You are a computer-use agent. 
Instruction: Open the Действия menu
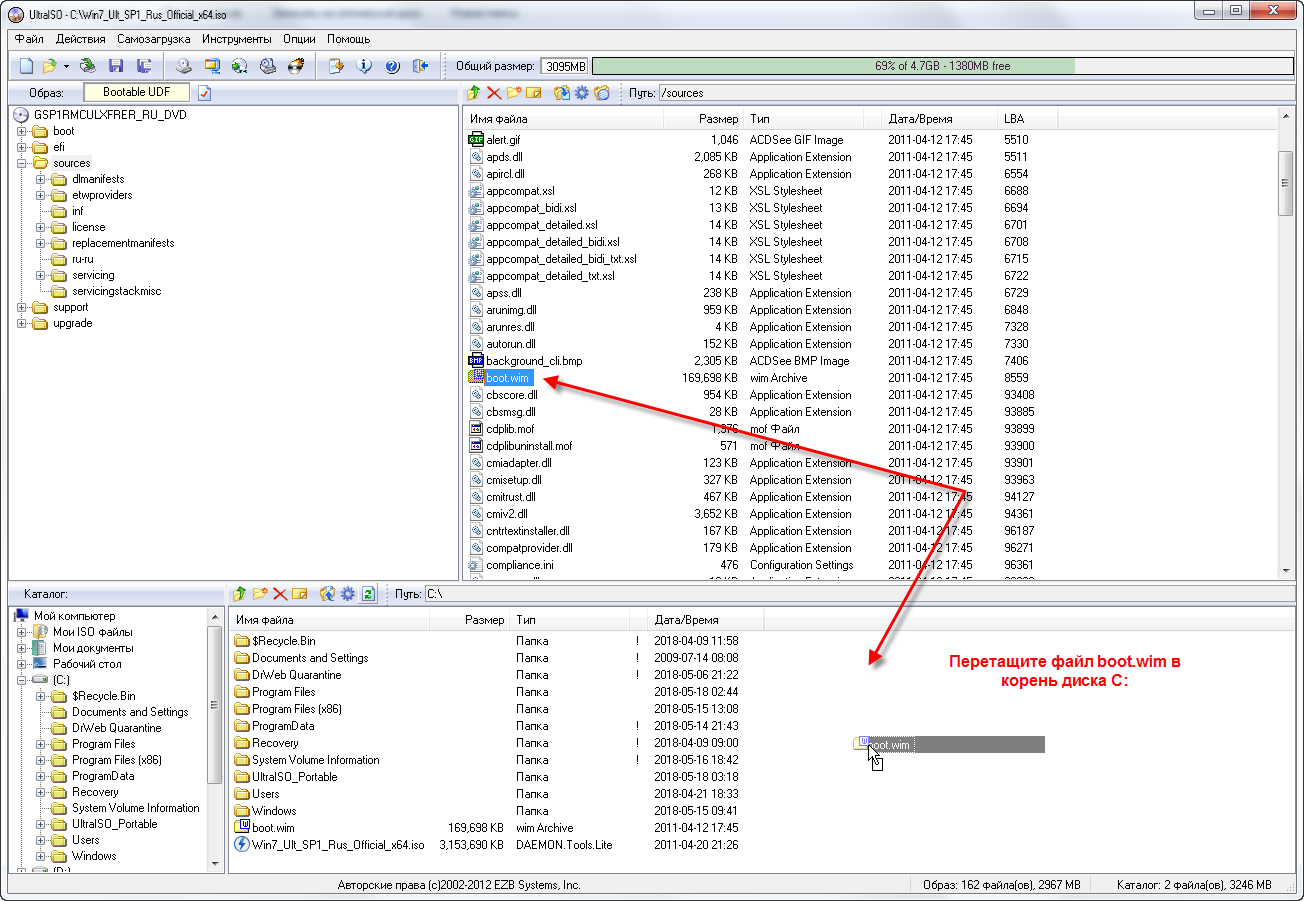81,39
